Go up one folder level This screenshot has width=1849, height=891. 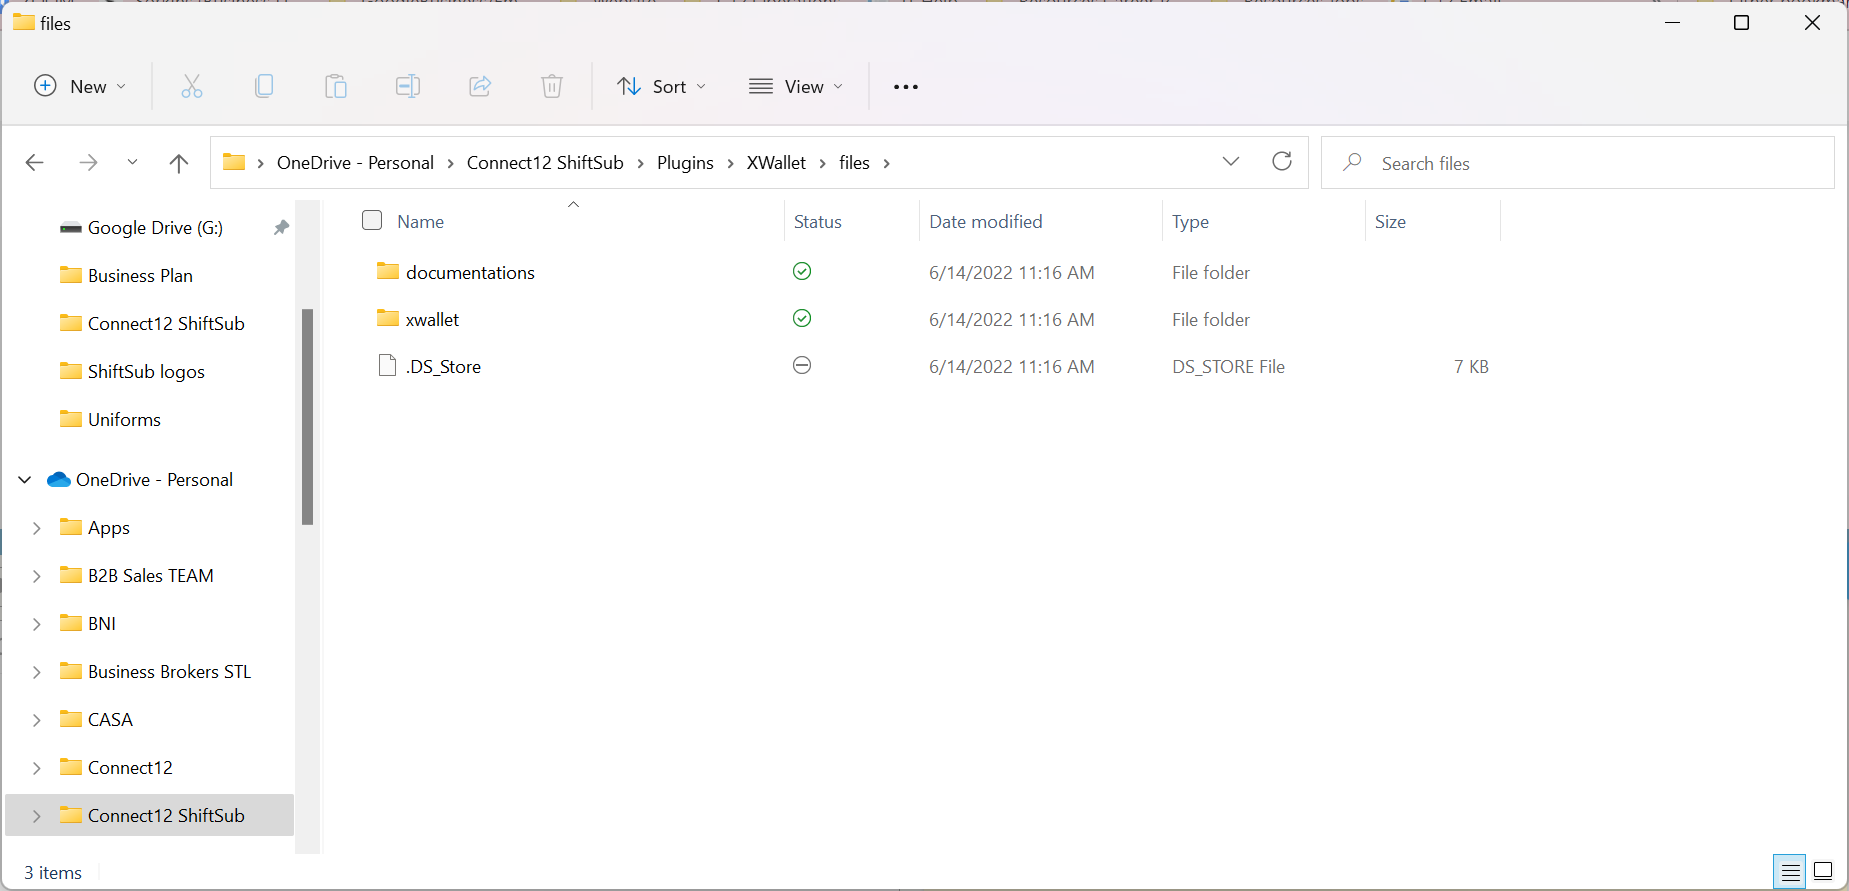pos(179,163)
